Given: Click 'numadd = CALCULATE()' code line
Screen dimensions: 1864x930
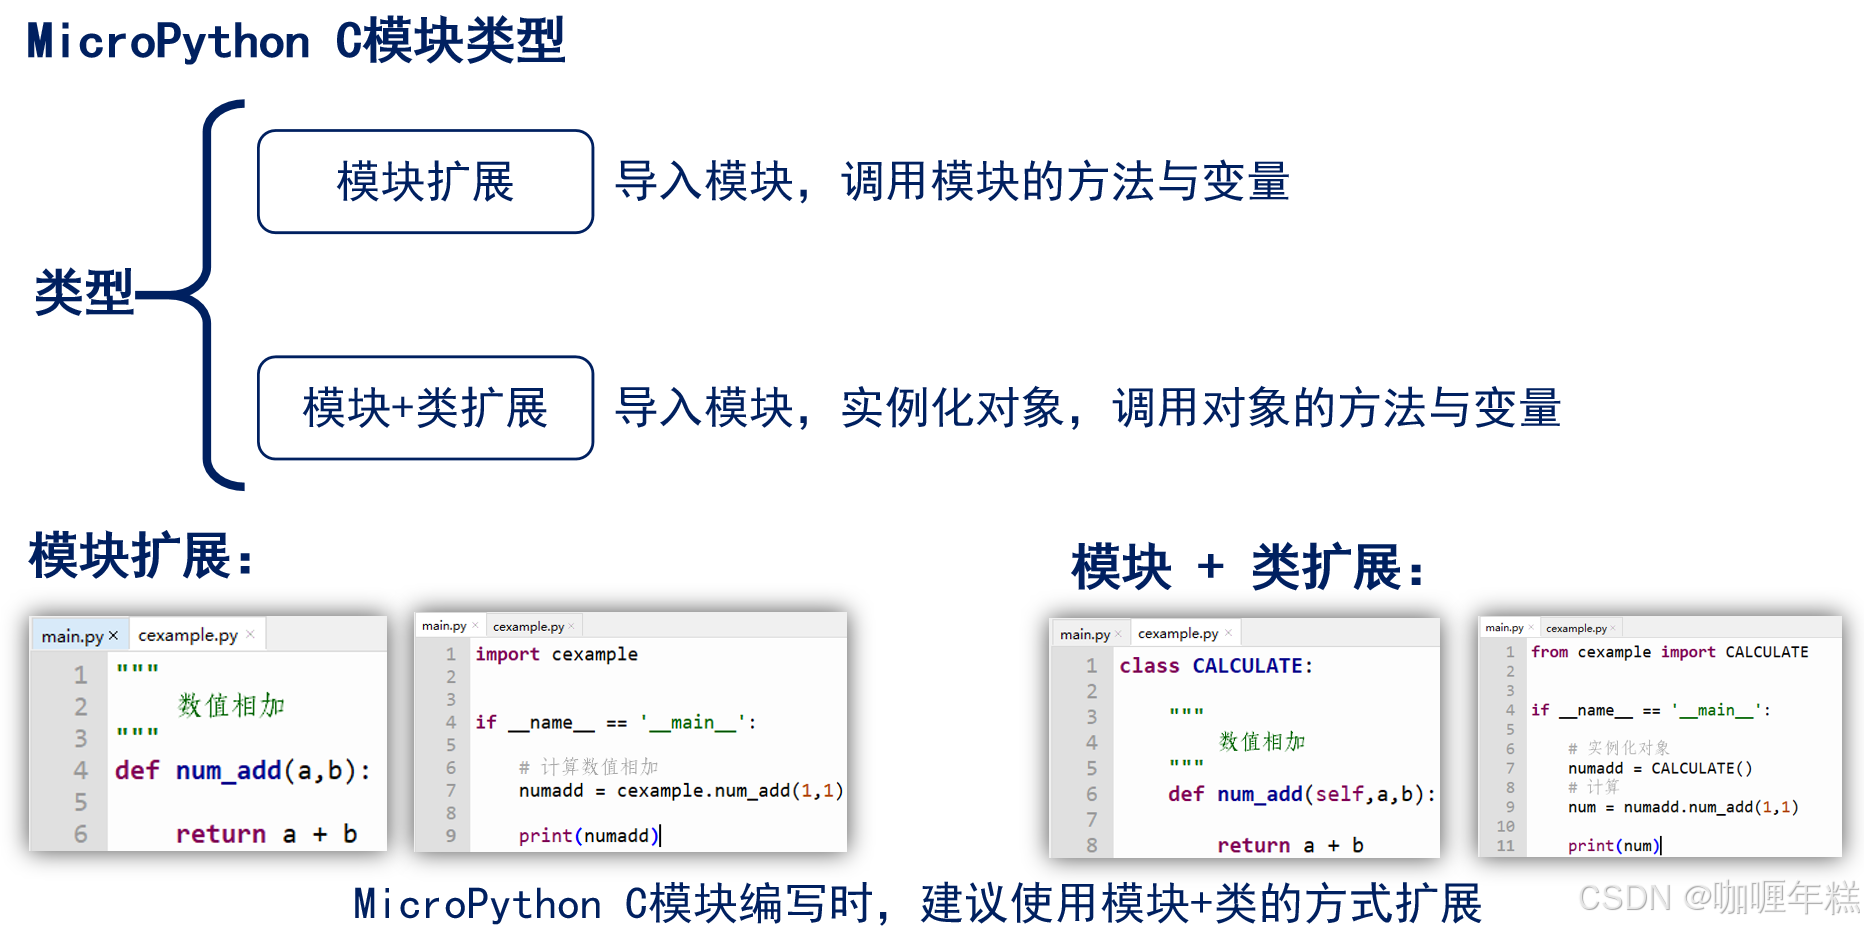Looking at the screenshot, I should [x=1660, y=768].
